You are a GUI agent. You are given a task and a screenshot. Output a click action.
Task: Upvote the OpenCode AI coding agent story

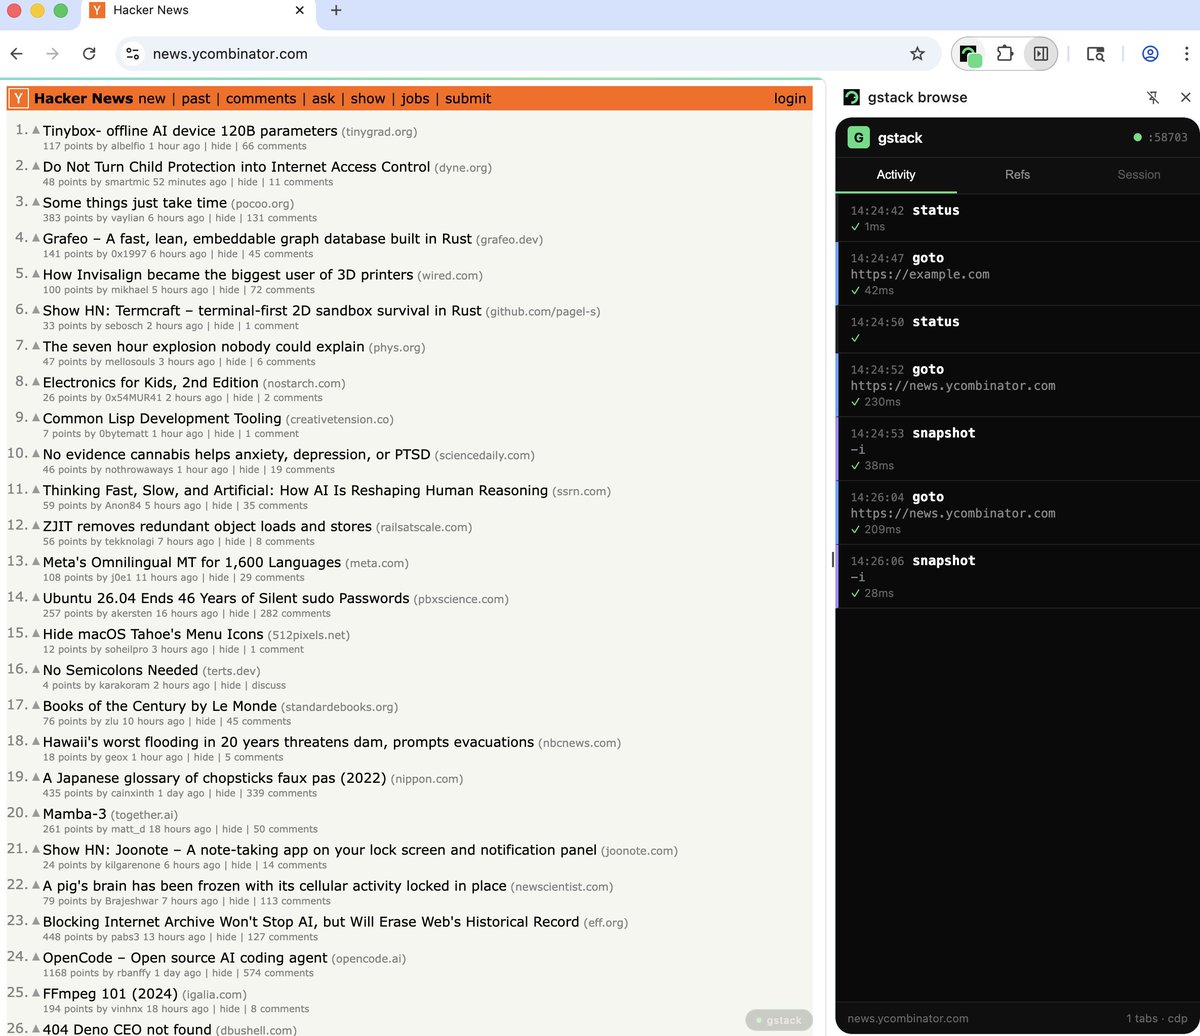point(36,958)
